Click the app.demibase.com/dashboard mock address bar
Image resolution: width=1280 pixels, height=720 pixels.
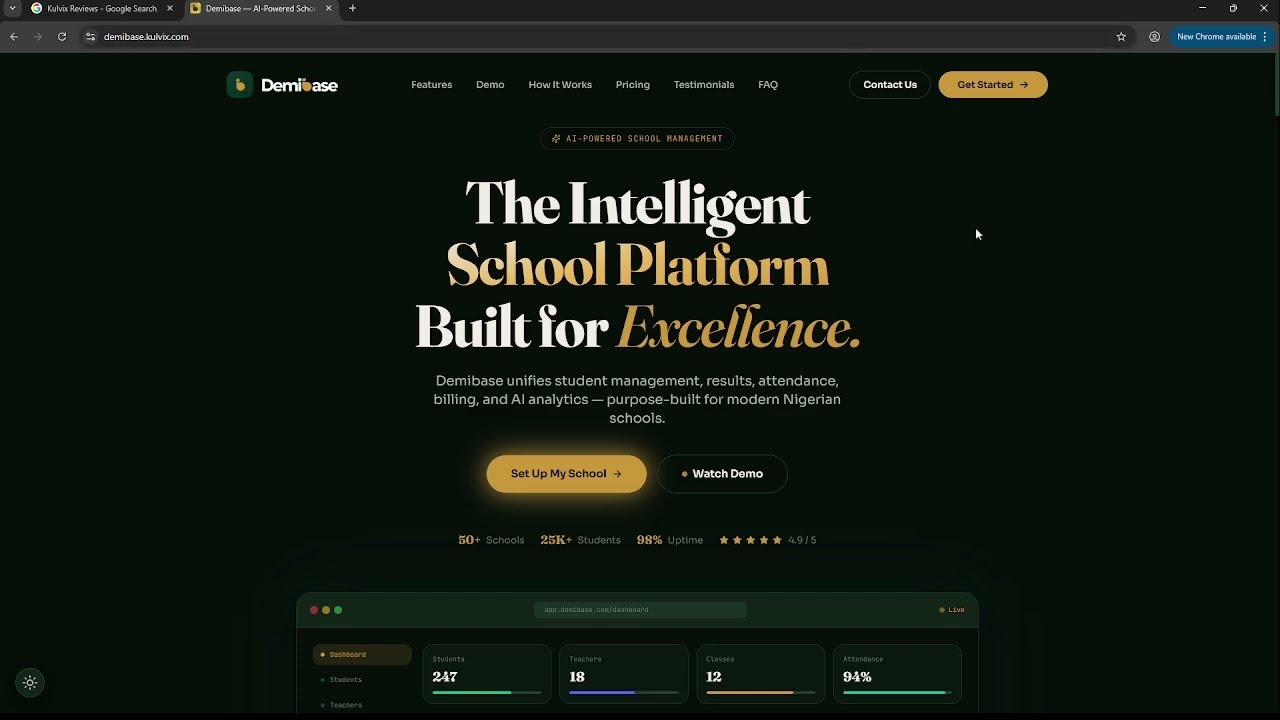click(640, 610)
